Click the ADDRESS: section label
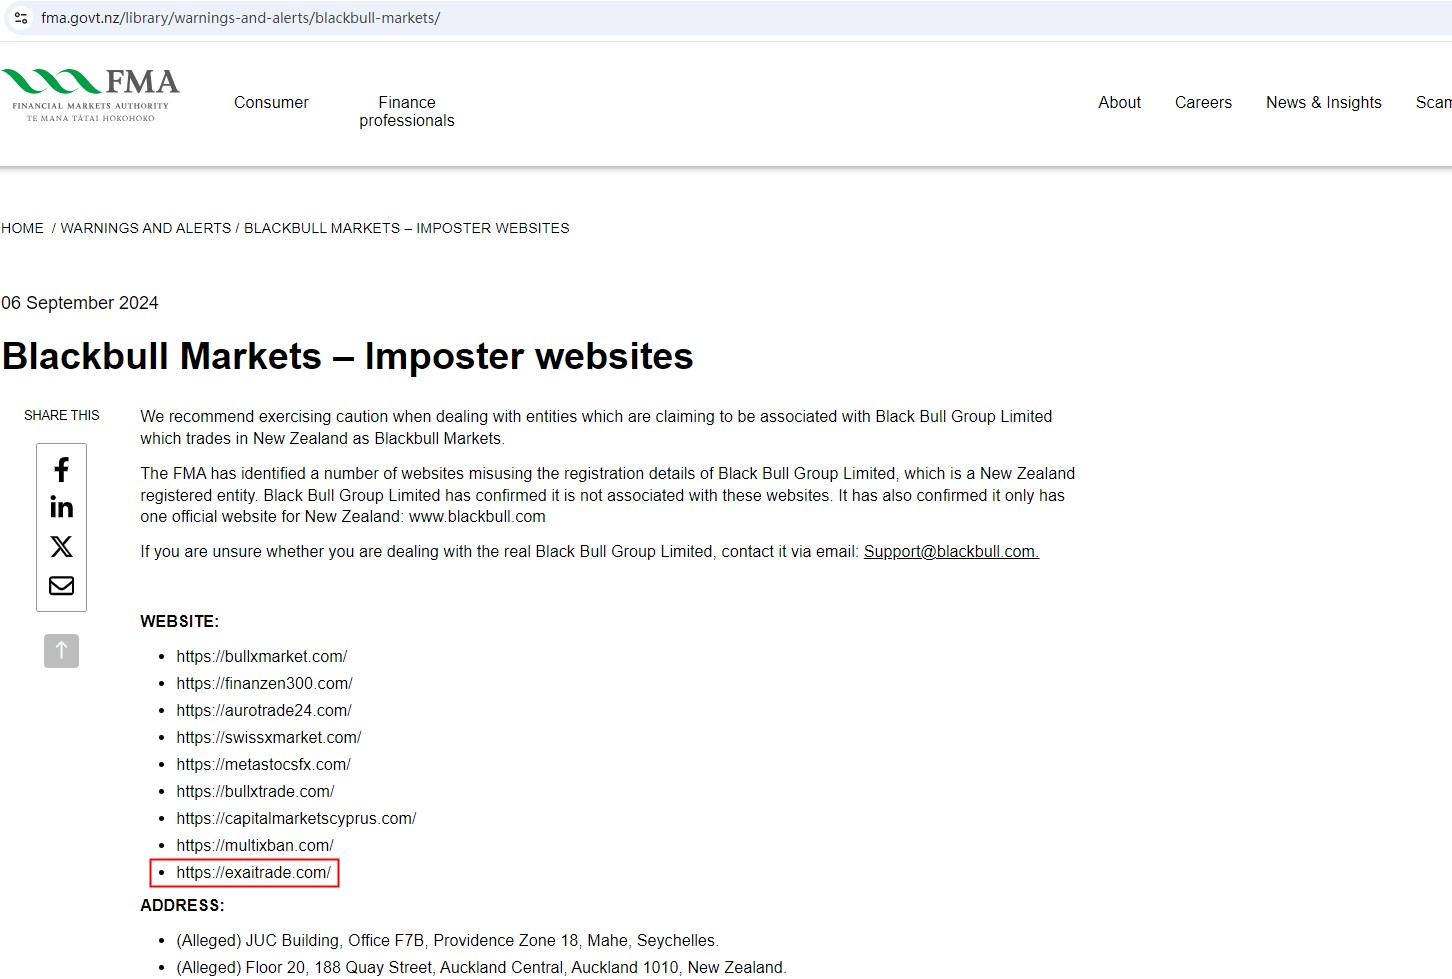 [x=183, y=905]
